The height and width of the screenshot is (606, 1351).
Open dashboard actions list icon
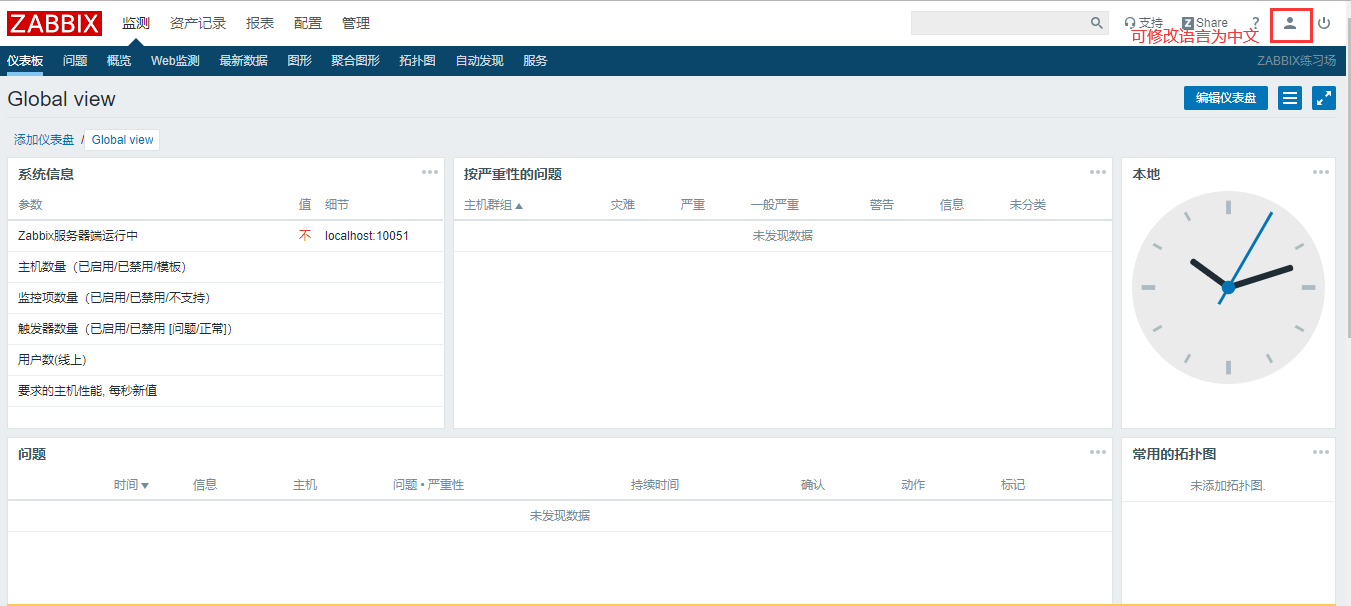(x=1290, y=98)
